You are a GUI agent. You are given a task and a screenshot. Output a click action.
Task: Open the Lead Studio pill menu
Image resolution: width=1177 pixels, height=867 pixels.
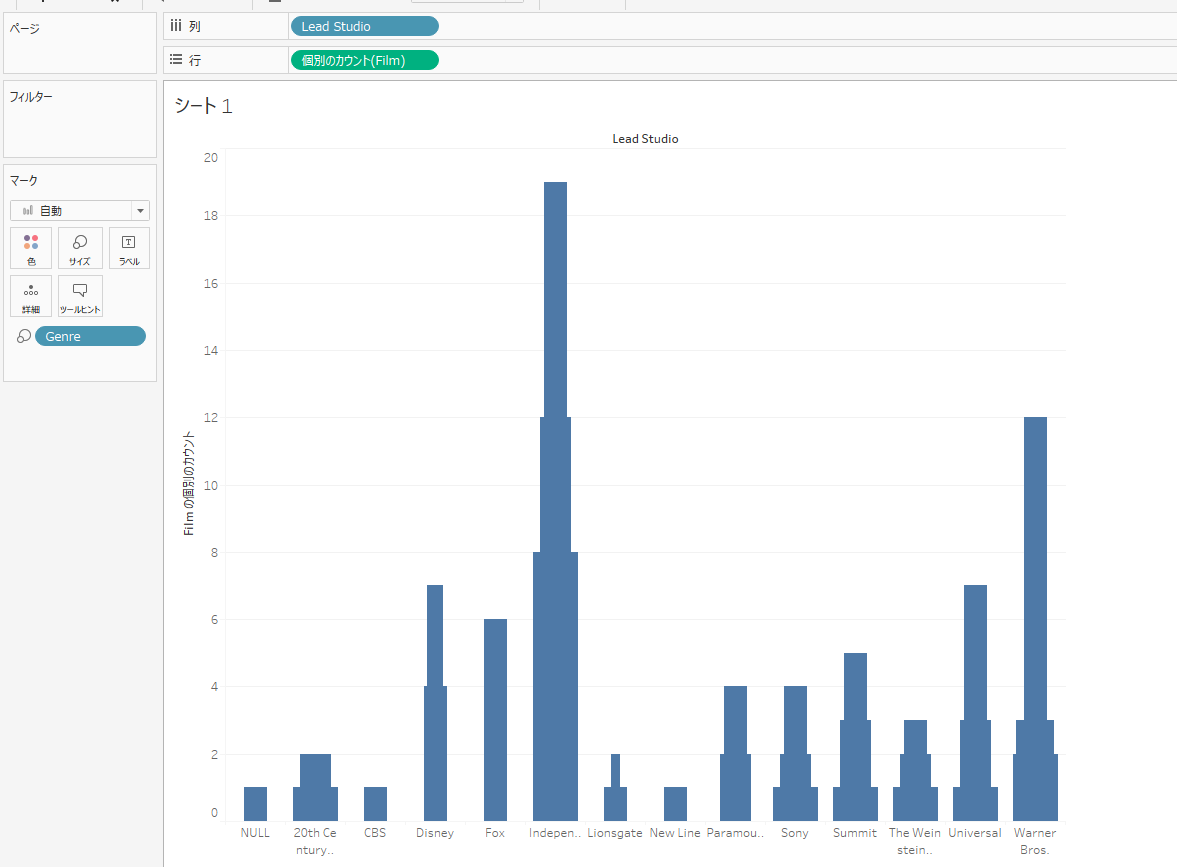pos(364,26)
